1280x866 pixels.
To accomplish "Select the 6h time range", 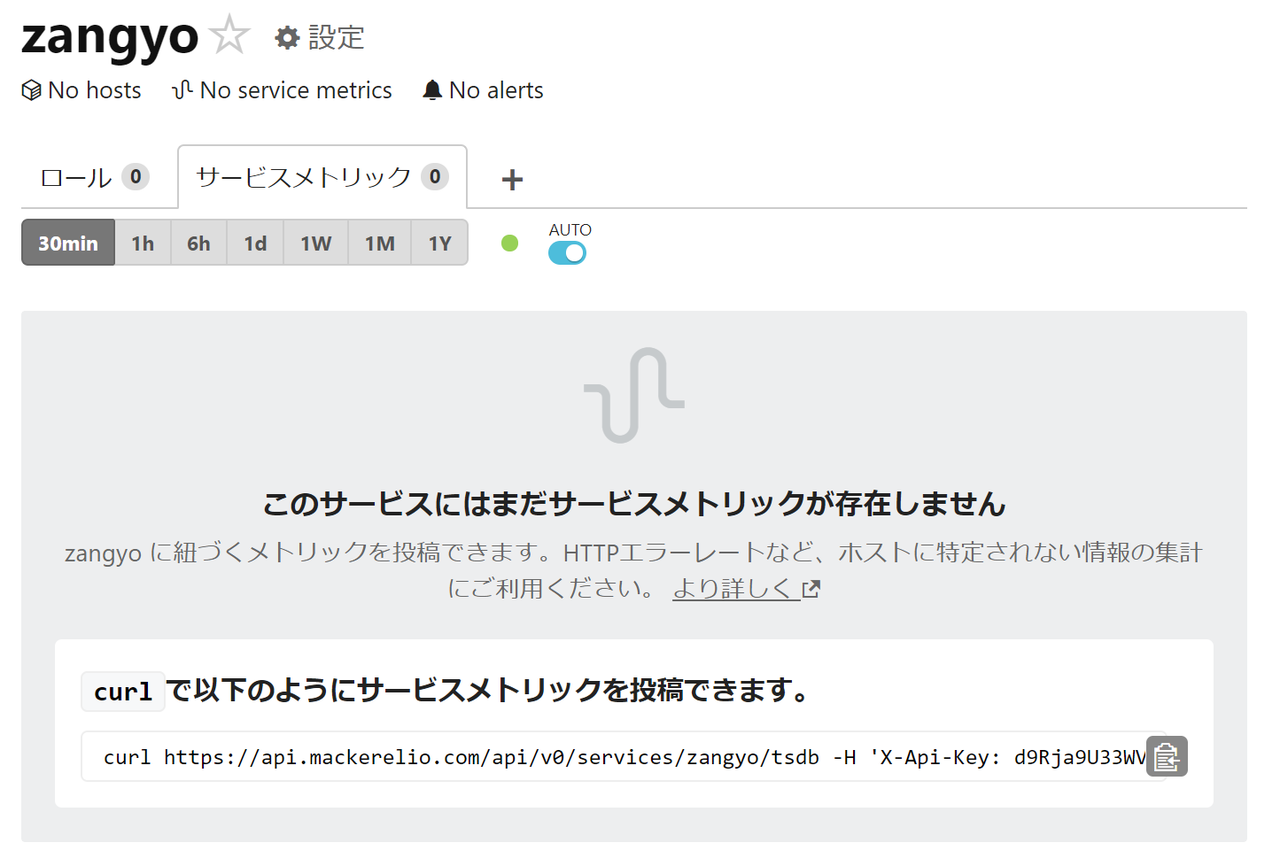I will pos(199,243).
